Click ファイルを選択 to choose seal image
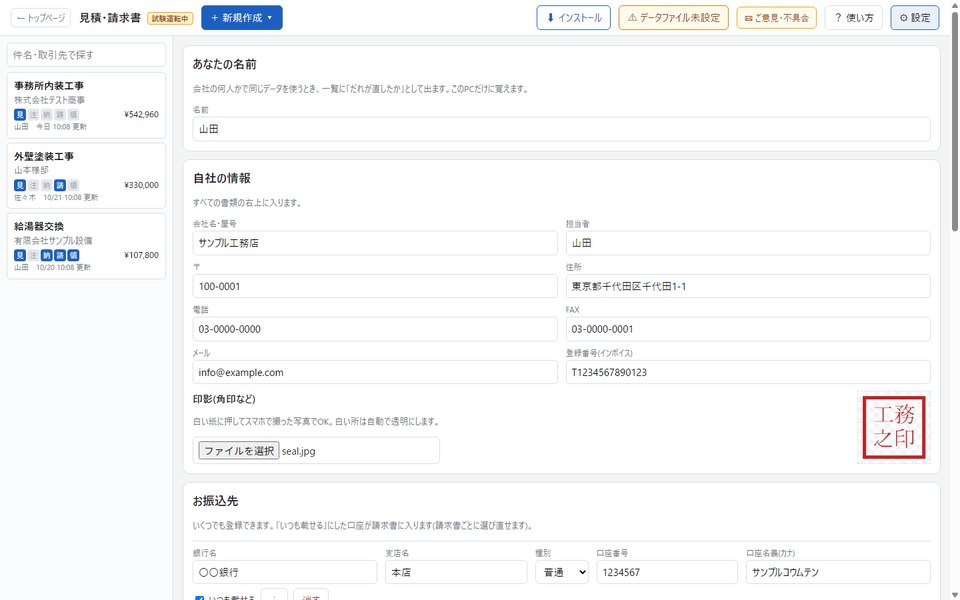Image resolution: width=960 pixels, height=600 pixels. 239,451
